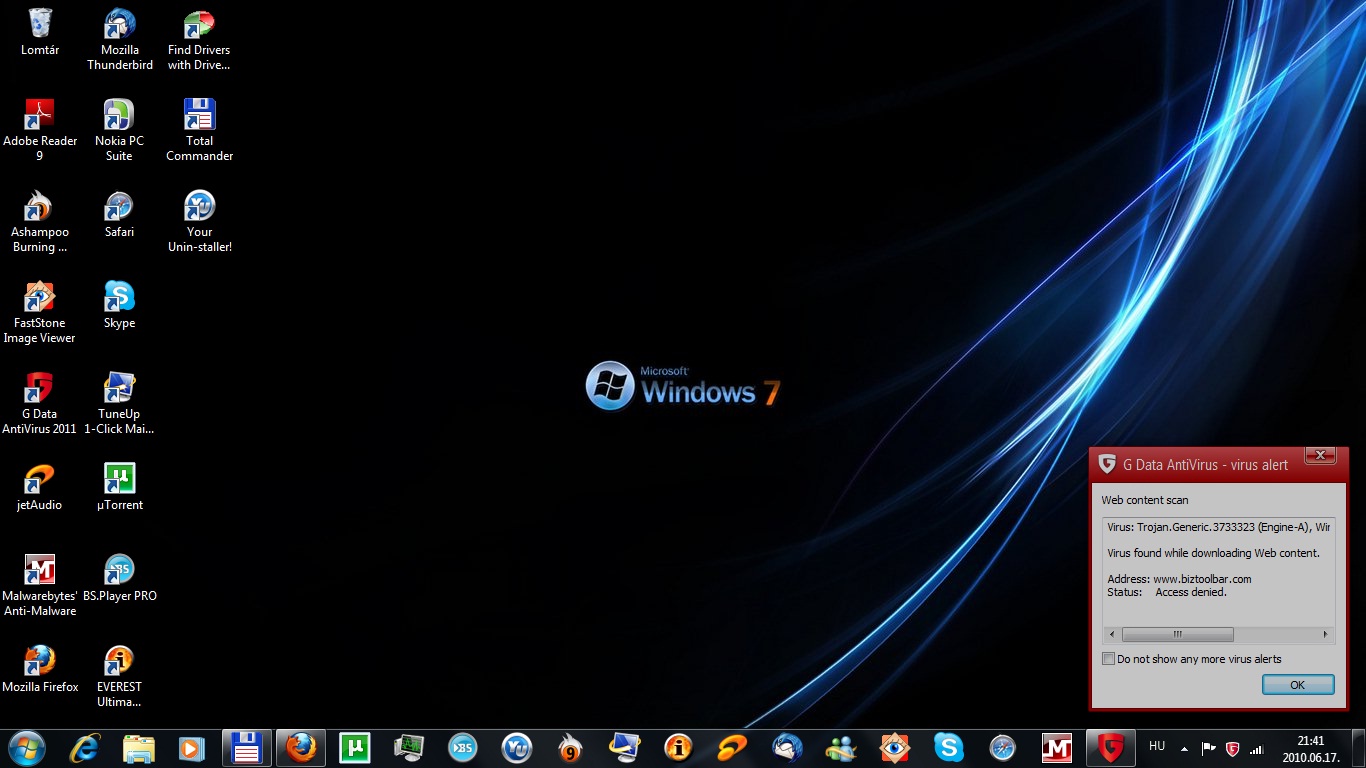This screenshot has width=1366, height=768.
Task: Launch FastStone eye icon in taskbar
Action: pyautogui.click(x=894, y=748)
